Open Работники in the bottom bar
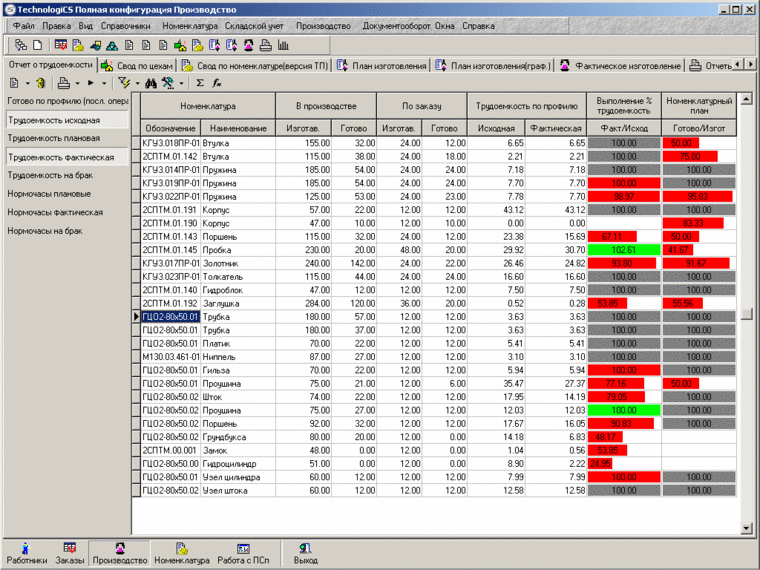The height and width of the screenshot is (570, 760). coord(27,554)
